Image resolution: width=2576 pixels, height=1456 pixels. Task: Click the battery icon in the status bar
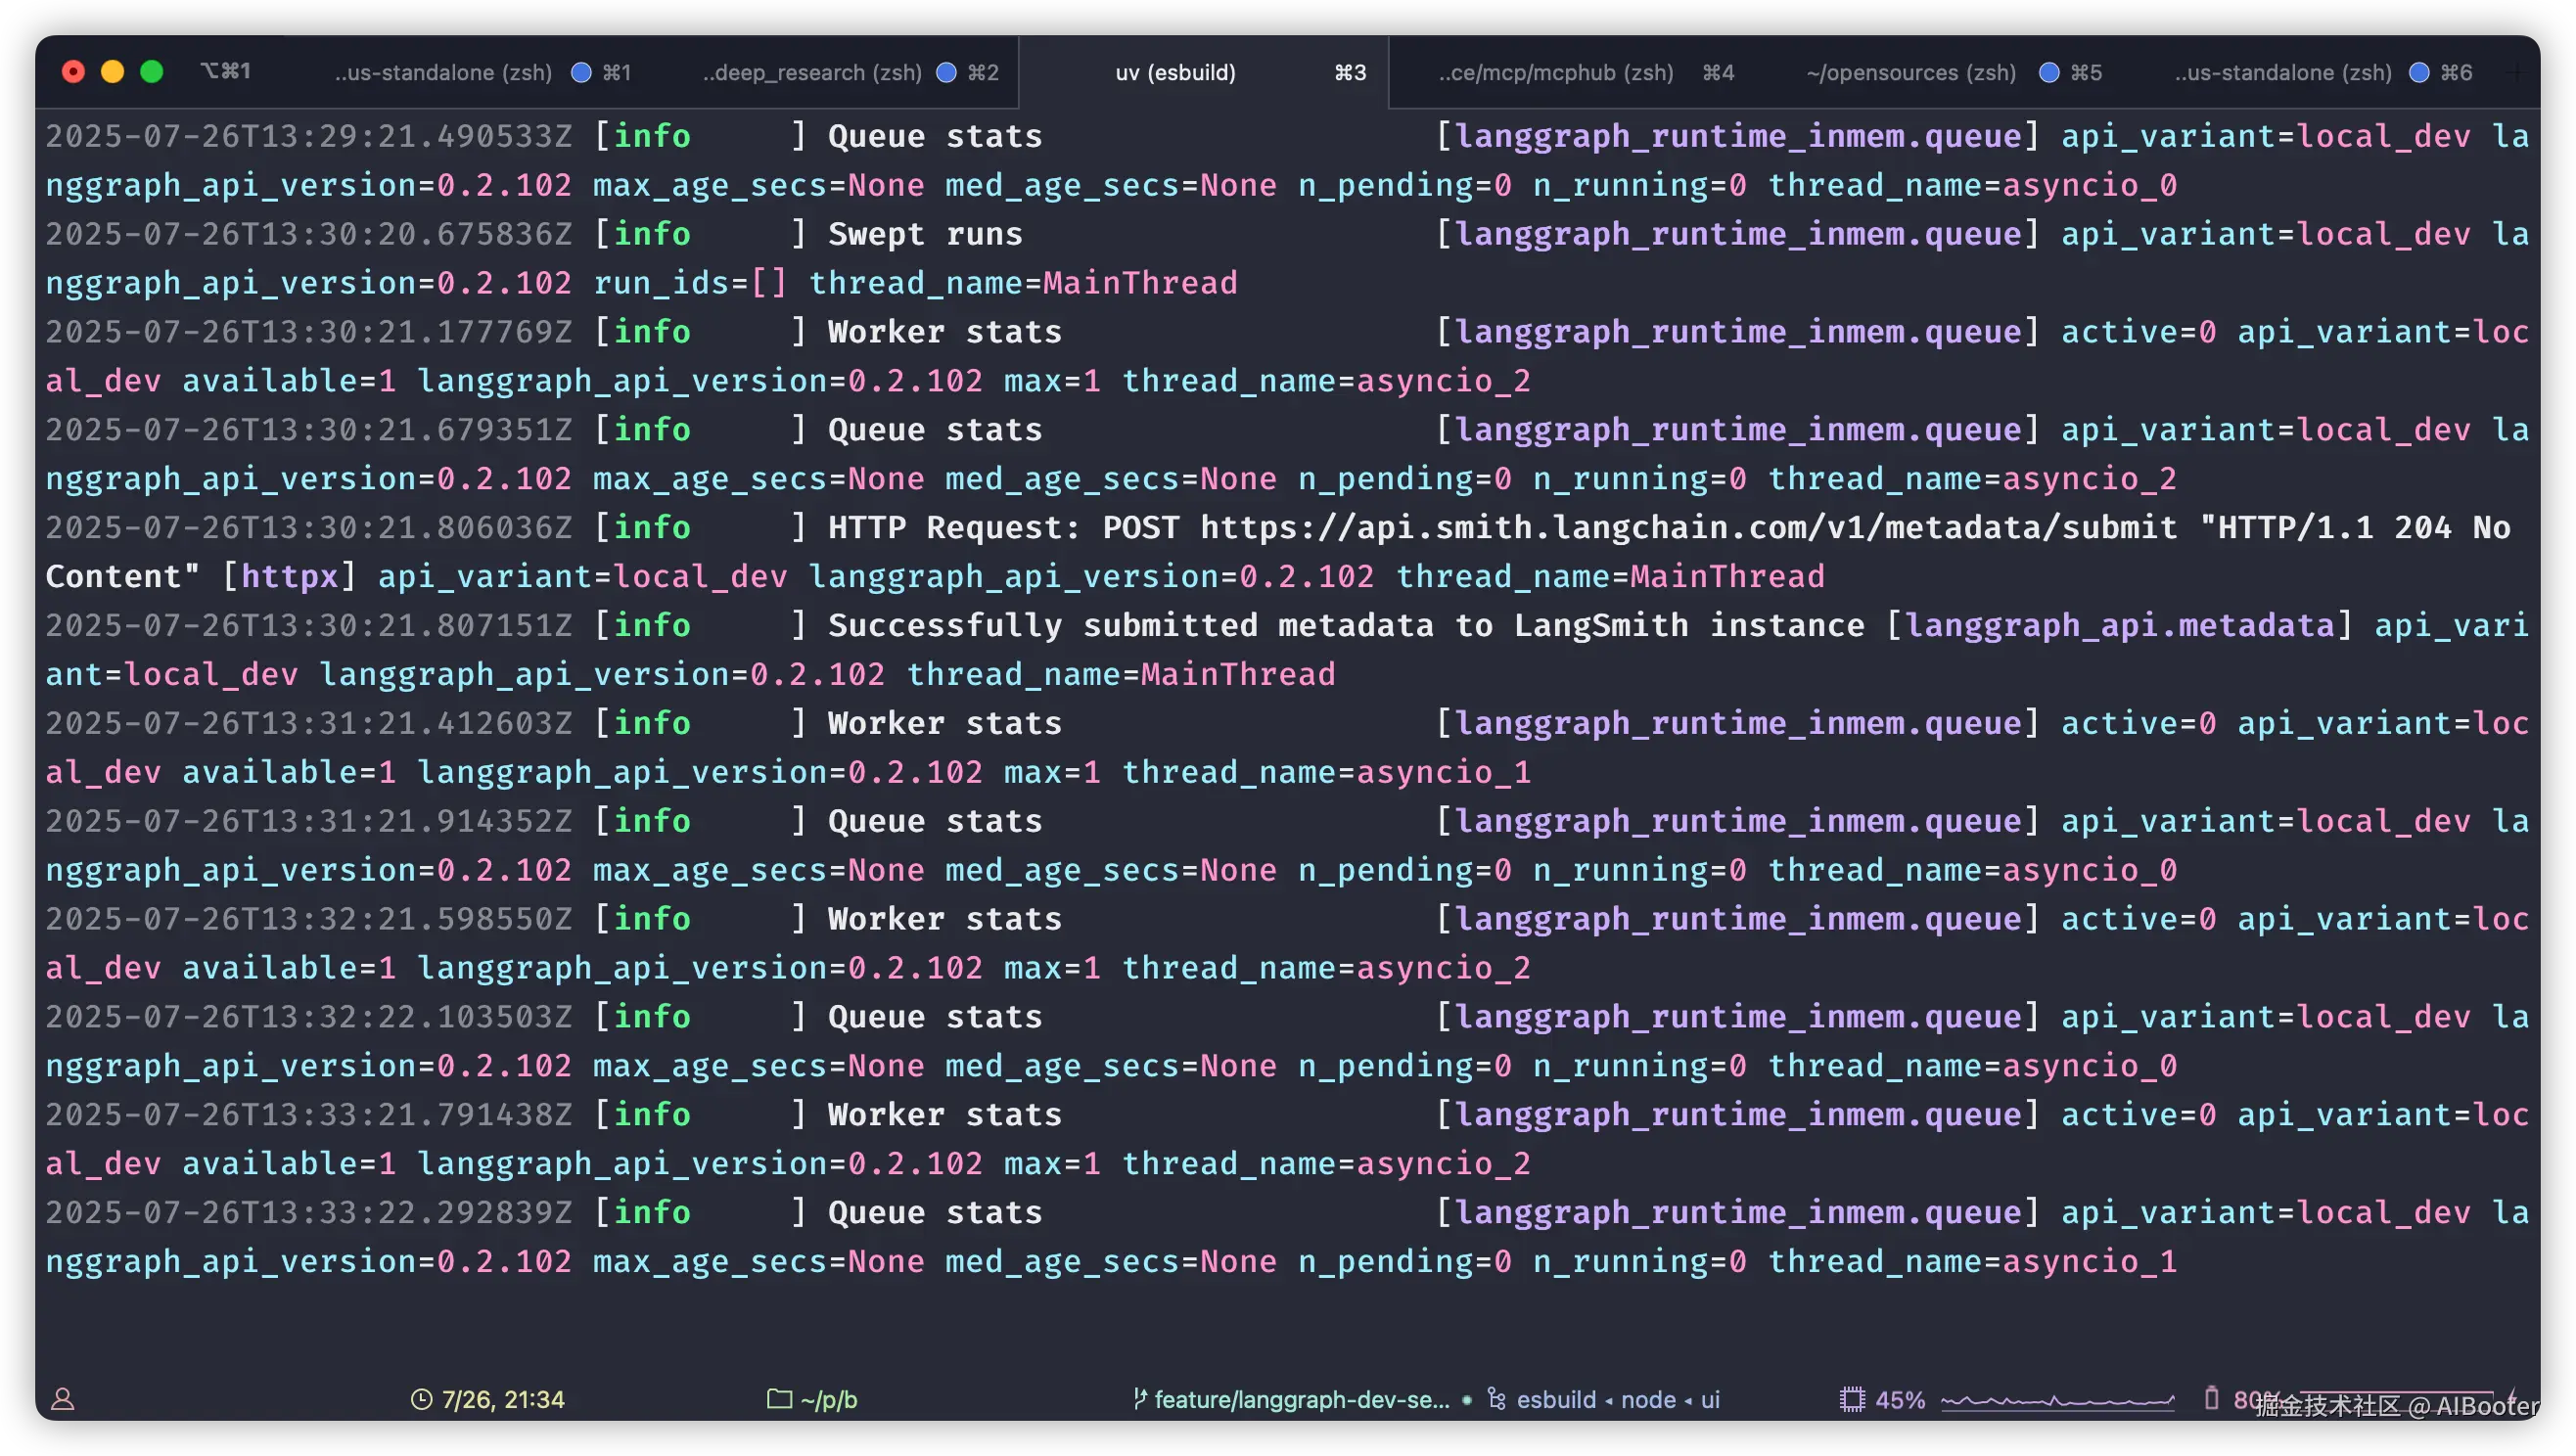pyautogui.click(x=2211, y=1398)
